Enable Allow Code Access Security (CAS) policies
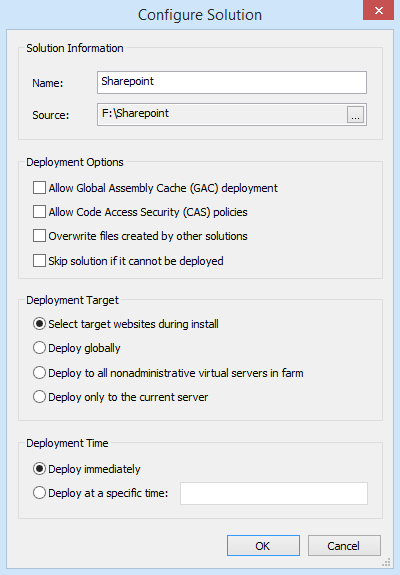400x575 pixels. (39, 212)
